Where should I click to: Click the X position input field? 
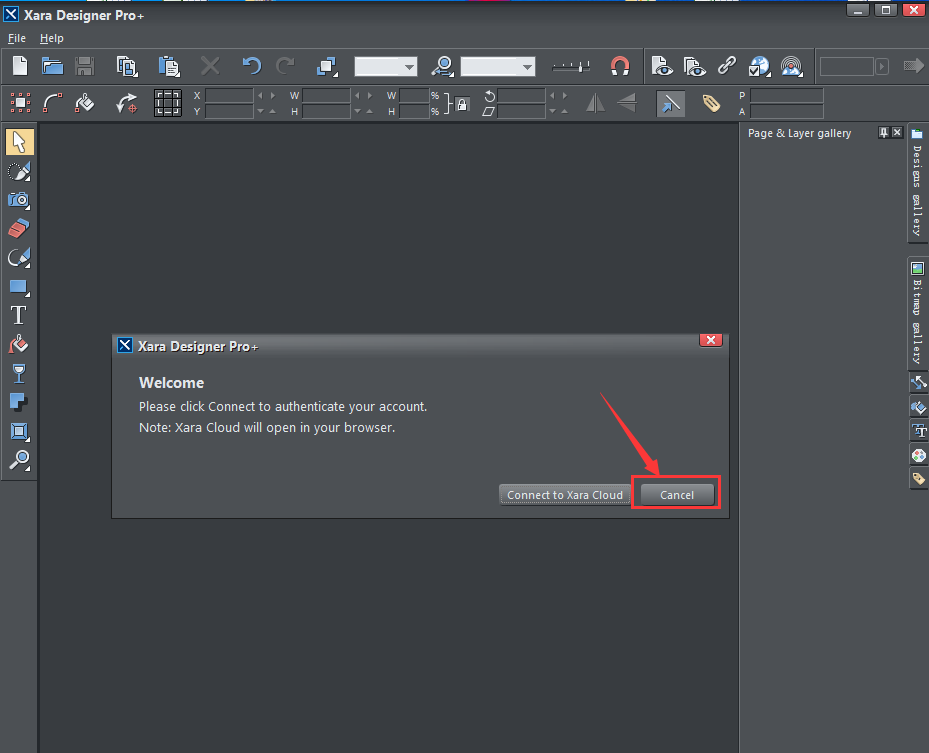click(x=229, y=95)
